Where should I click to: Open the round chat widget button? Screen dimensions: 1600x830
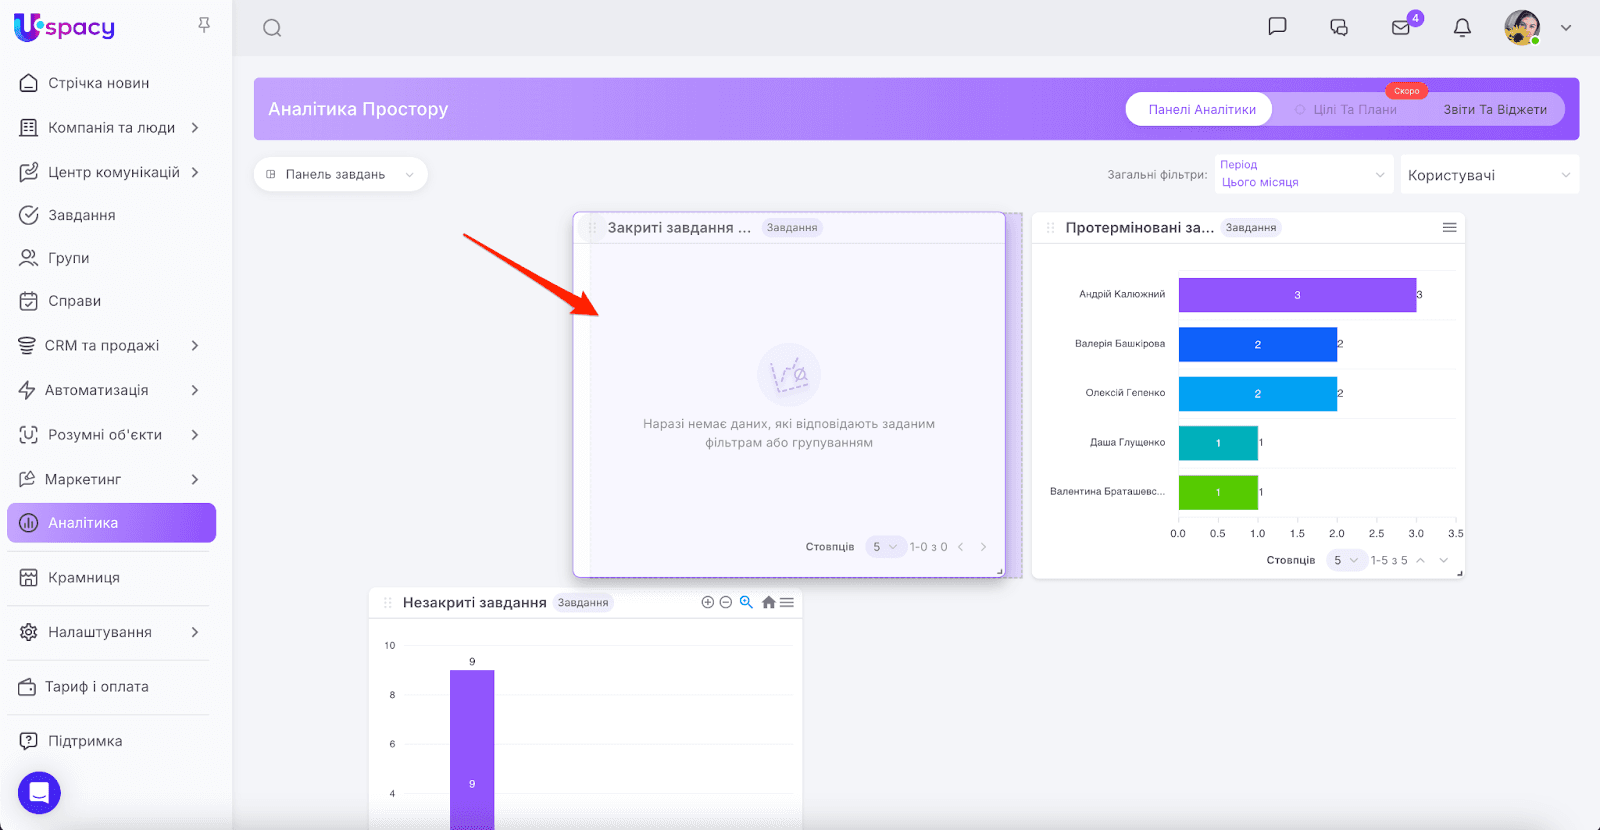[x=39, y=793]
